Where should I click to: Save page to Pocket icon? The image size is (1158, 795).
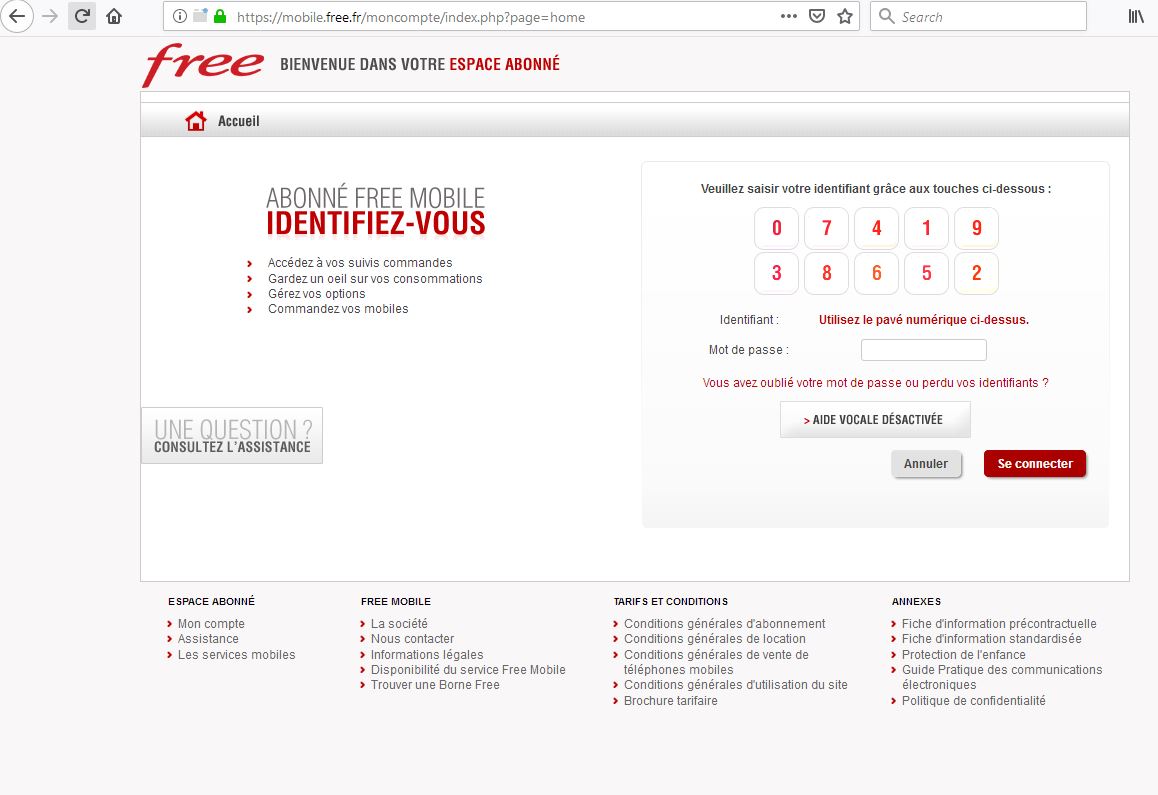(817, 16)
